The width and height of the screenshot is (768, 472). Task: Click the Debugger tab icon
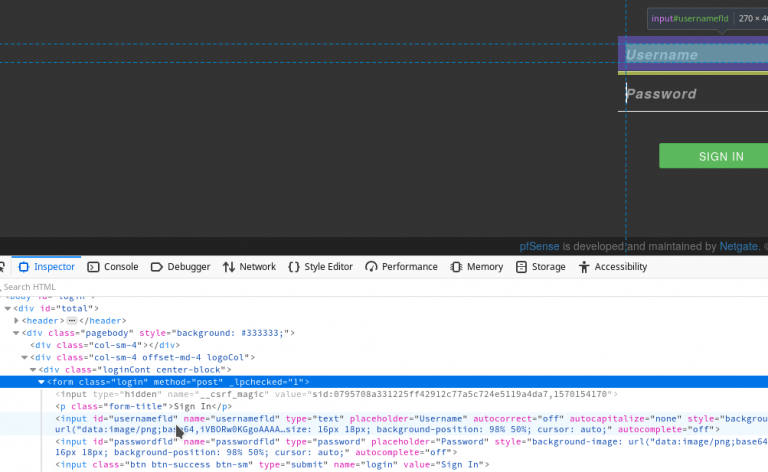[156, 267]
